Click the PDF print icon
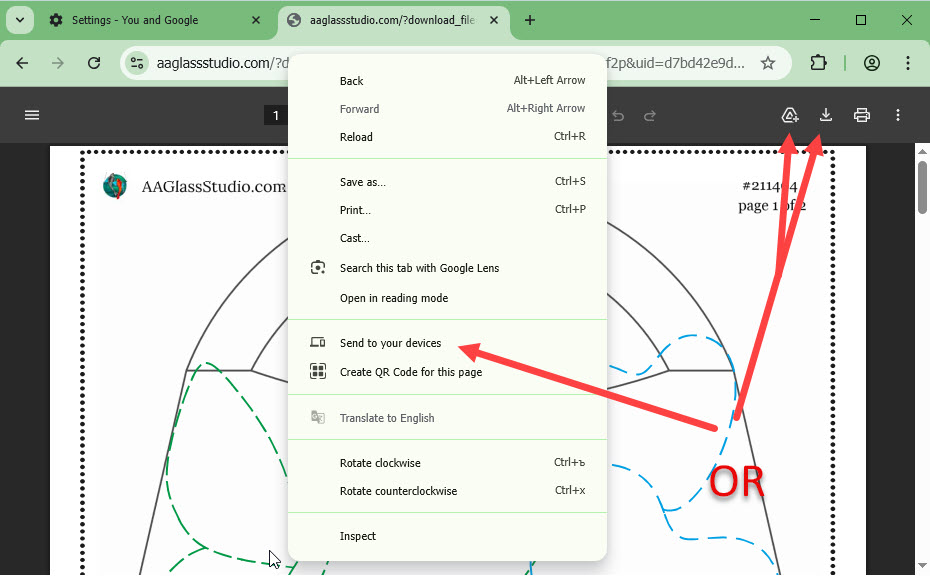Viewport: 930px width, 582px height. 862,115
